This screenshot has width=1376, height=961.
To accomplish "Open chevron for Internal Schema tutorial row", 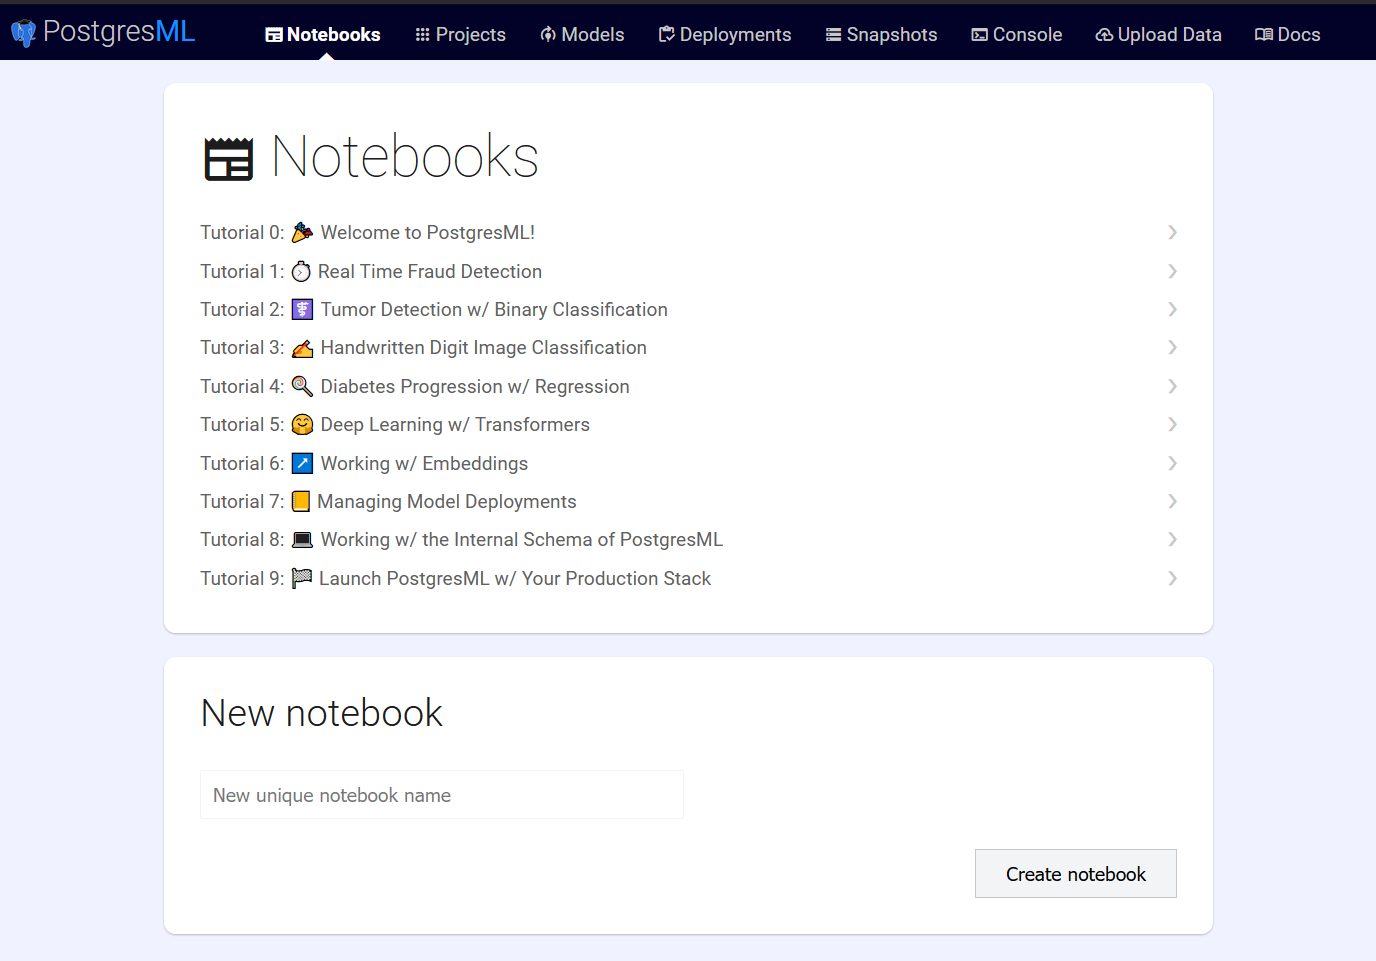I will pyautogui.click(x=1172, y=540).
